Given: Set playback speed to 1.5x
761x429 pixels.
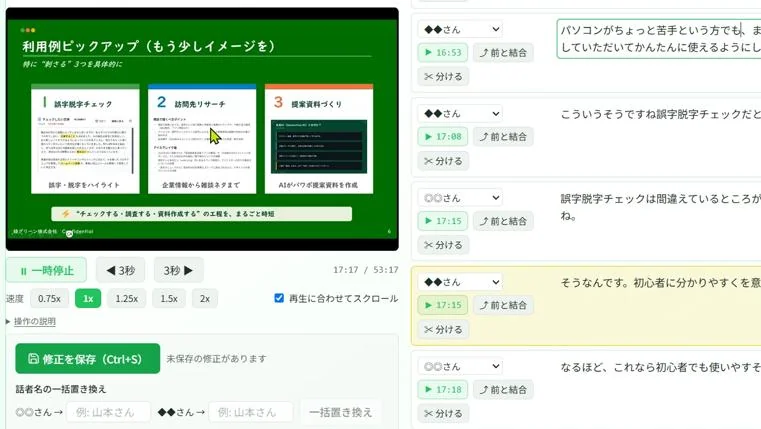Looking at the screenshot, I should point(169,298).
